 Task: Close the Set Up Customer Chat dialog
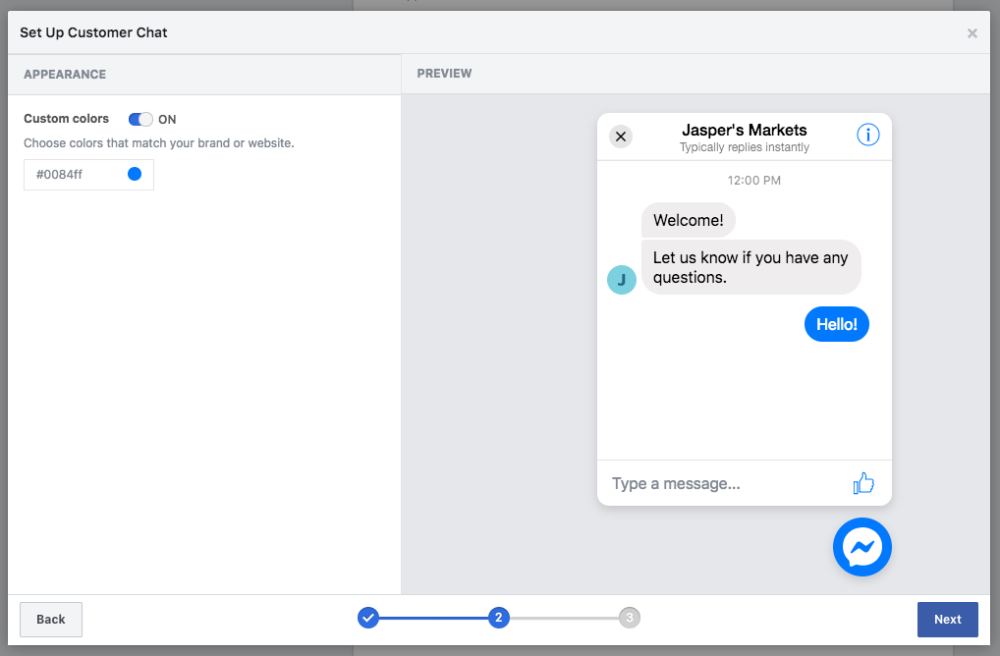(972, 33)
